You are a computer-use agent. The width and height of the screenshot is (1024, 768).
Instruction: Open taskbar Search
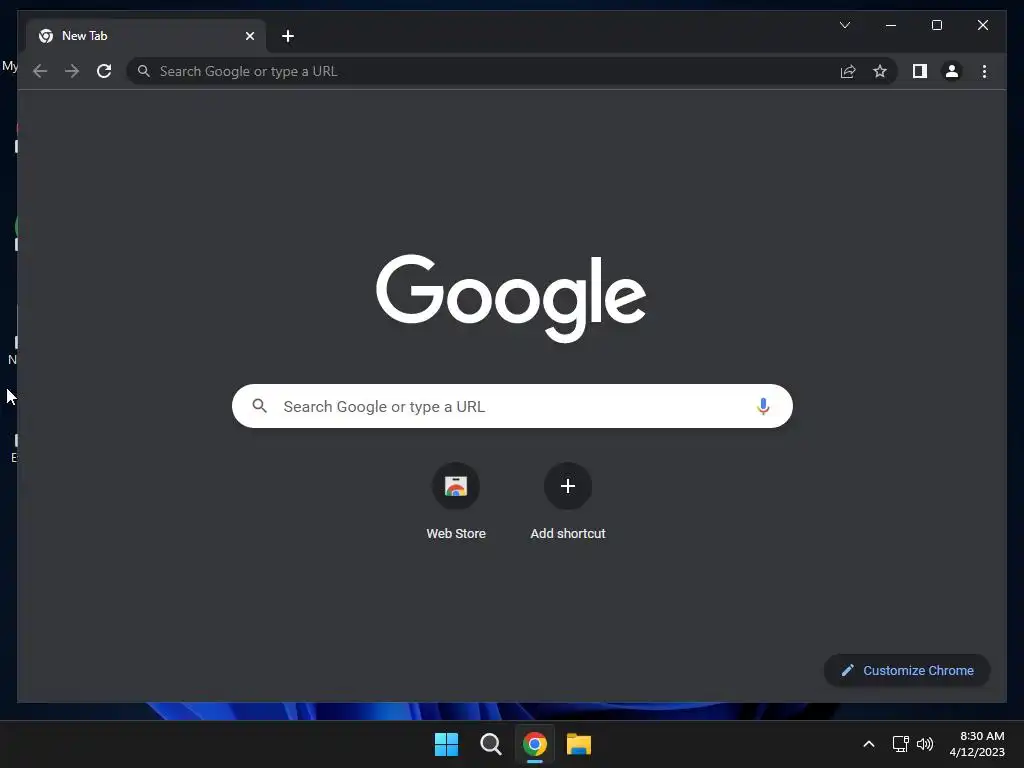click(490, 744)
